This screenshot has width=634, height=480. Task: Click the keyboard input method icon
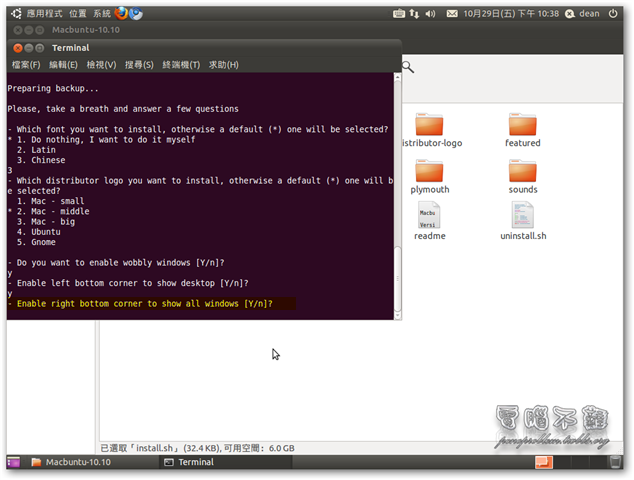tap(399, 14)
